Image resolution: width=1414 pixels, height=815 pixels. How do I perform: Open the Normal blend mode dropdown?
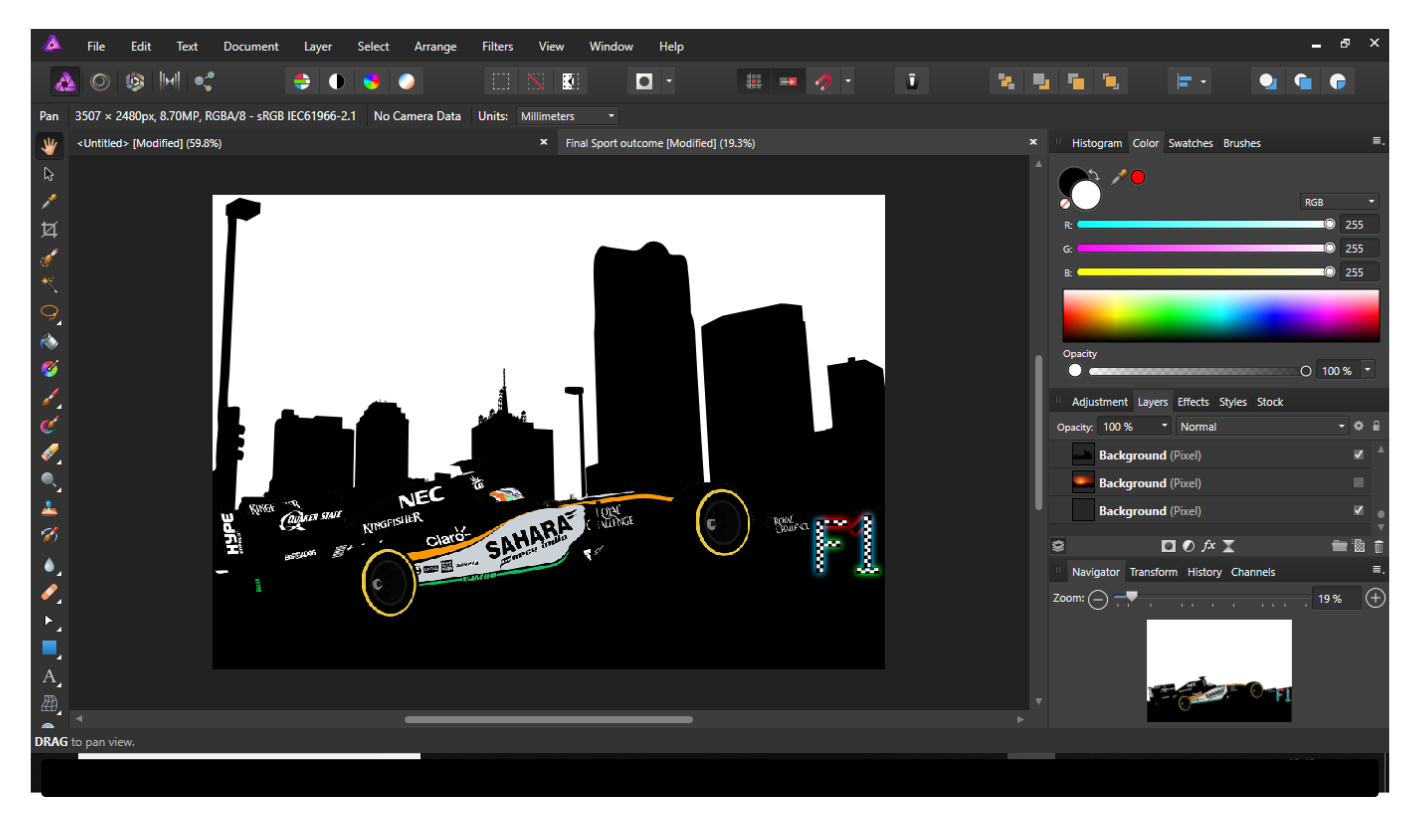(1262, 426)
